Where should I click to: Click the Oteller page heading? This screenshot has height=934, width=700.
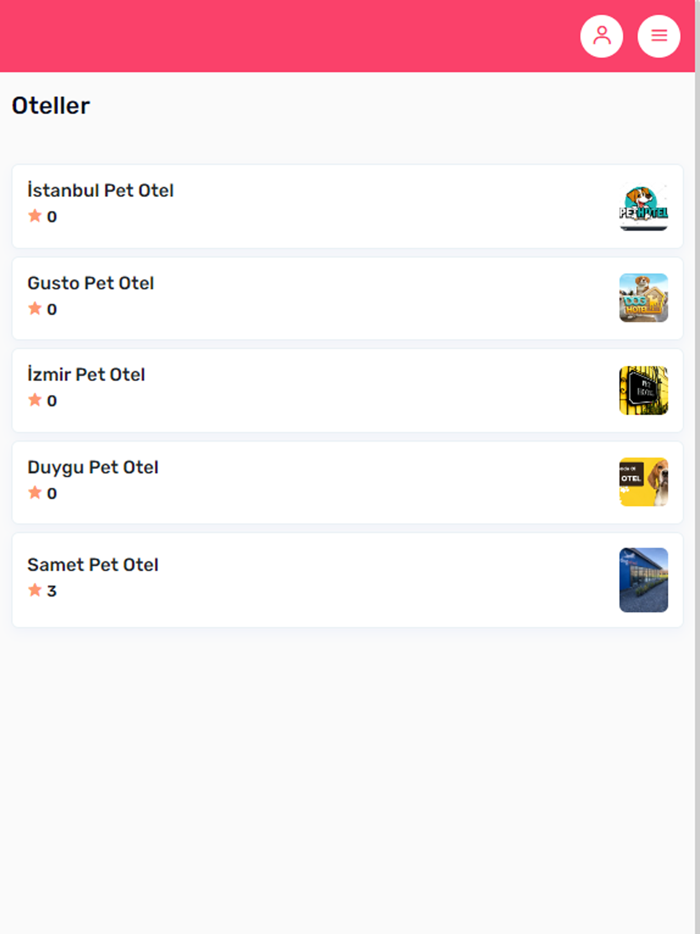click(x=50, y=105)
